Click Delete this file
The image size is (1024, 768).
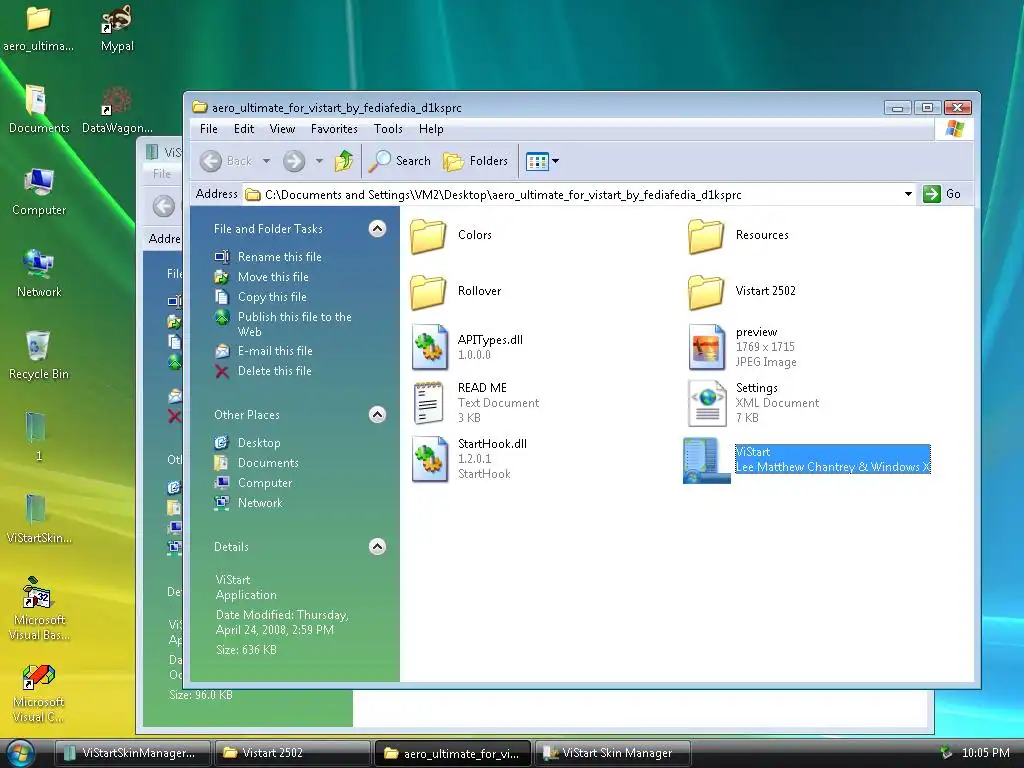274,371
